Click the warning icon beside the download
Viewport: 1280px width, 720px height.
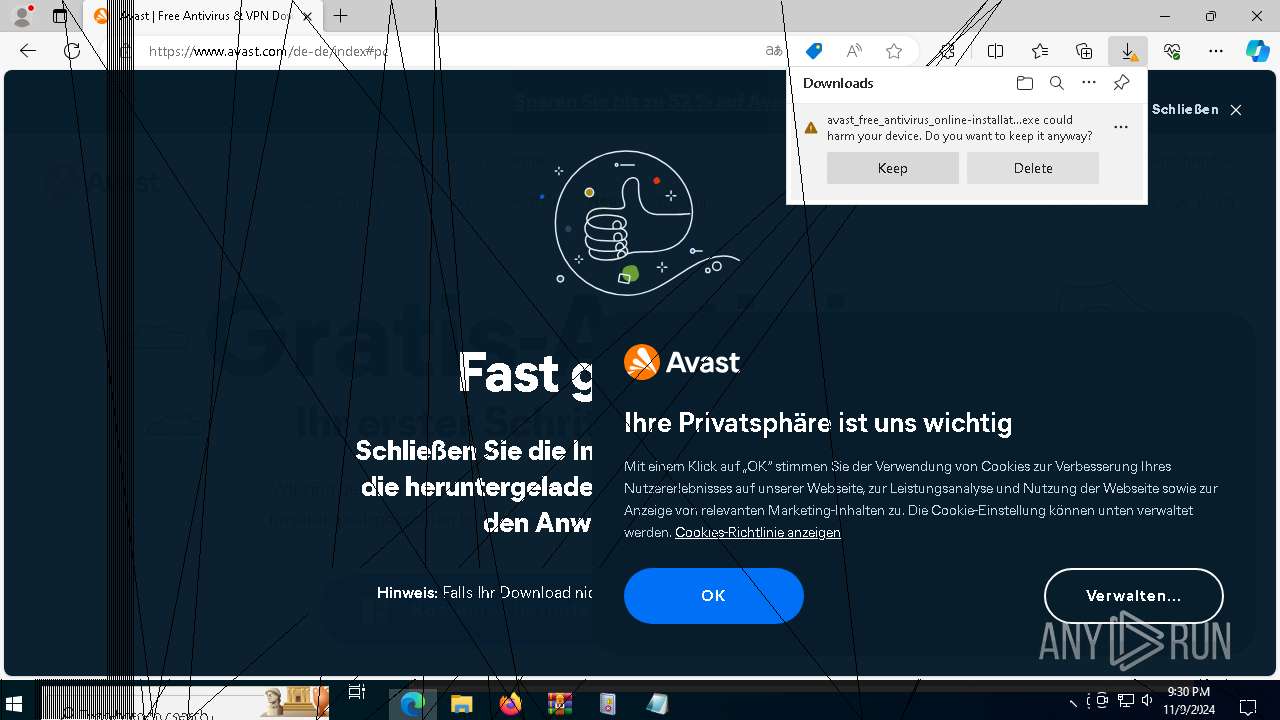811,128
